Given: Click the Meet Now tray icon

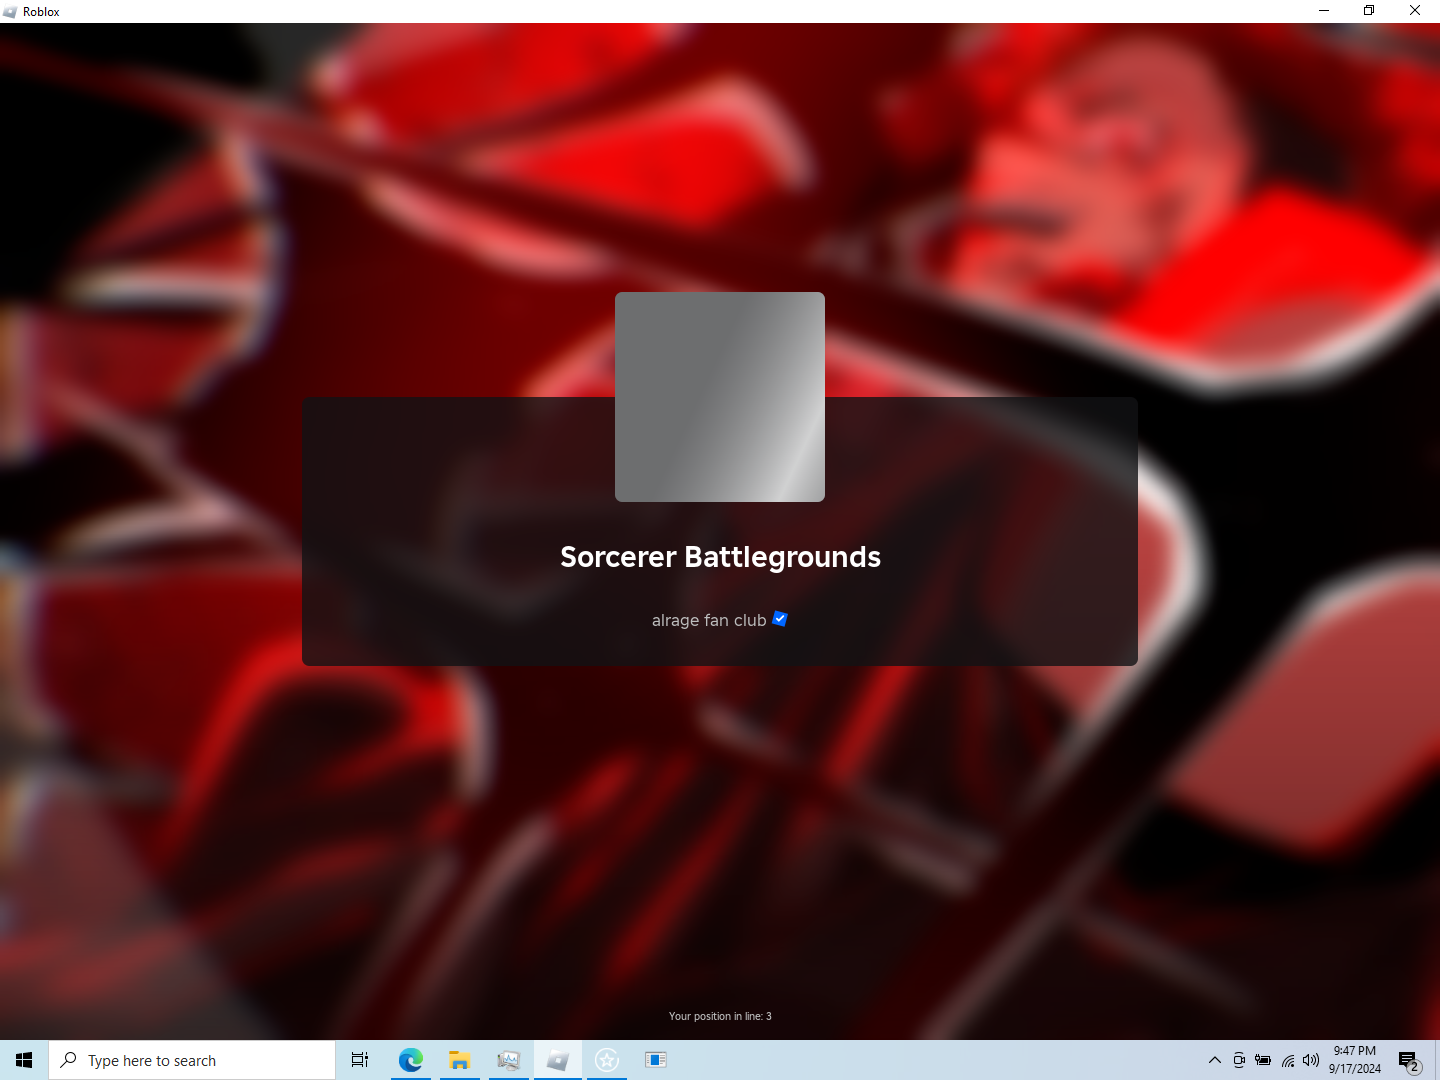Looking at the screenshot, I should pyautogui.click(x=1239, y=1060).
